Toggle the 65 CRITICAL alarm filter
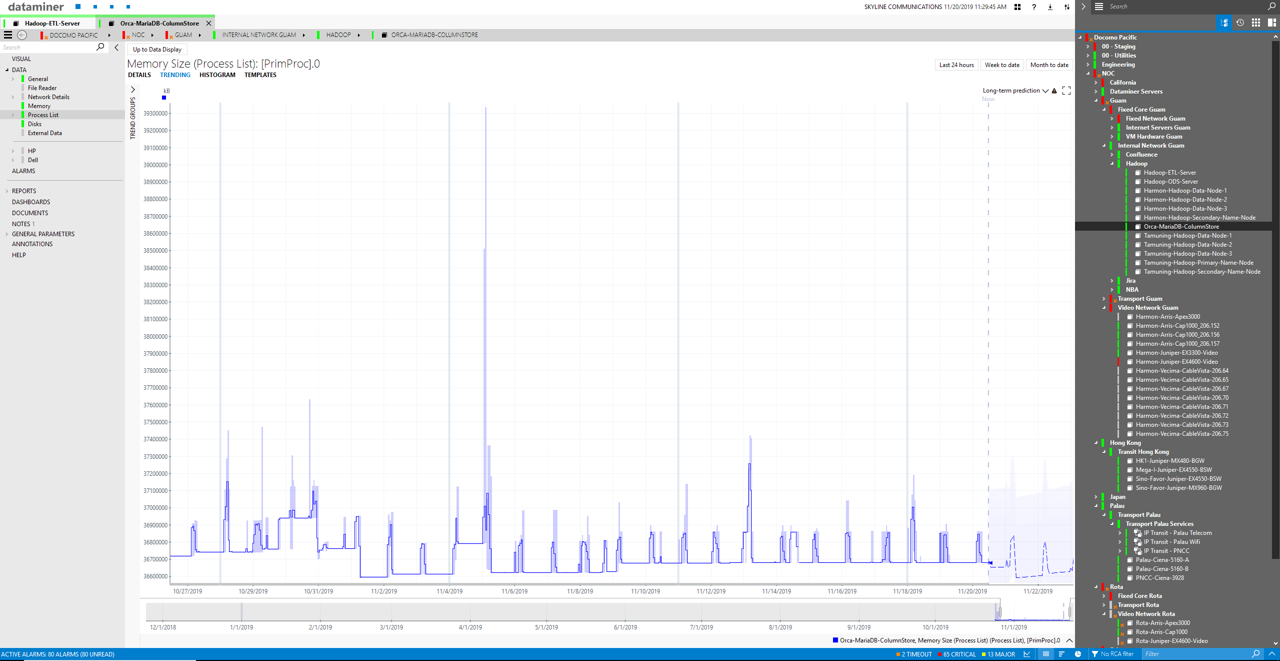1280x661 pixels. pos(957,654)
